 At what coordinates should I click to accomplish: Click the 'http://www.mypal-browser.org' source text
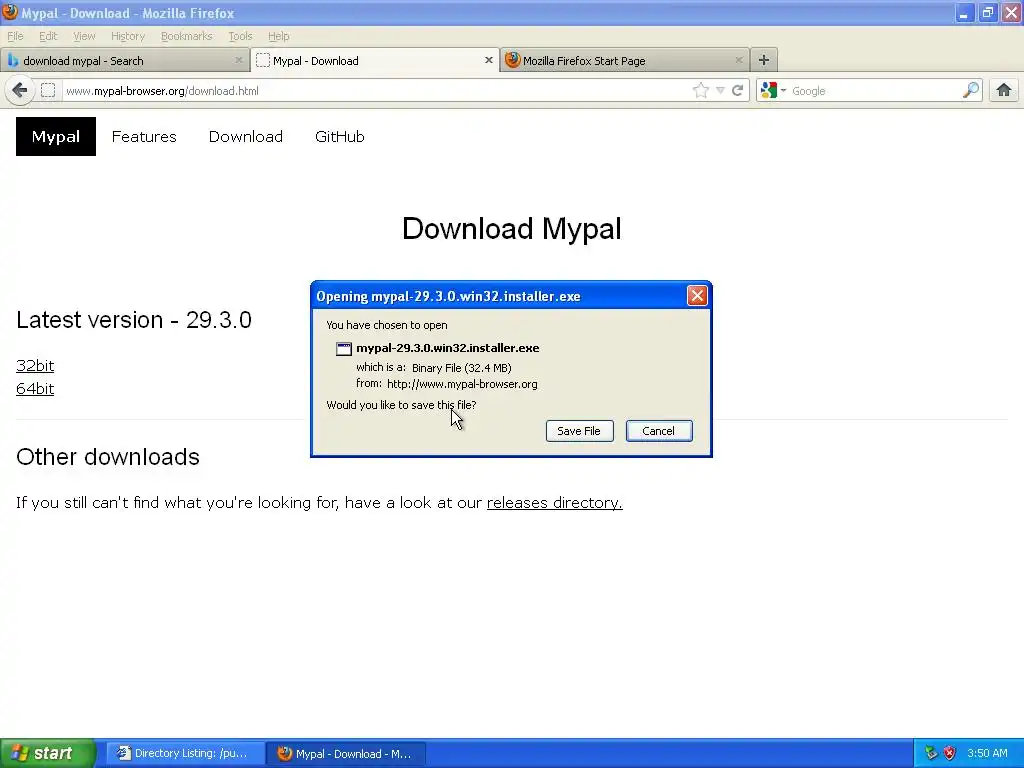click(x=462, y=384)
